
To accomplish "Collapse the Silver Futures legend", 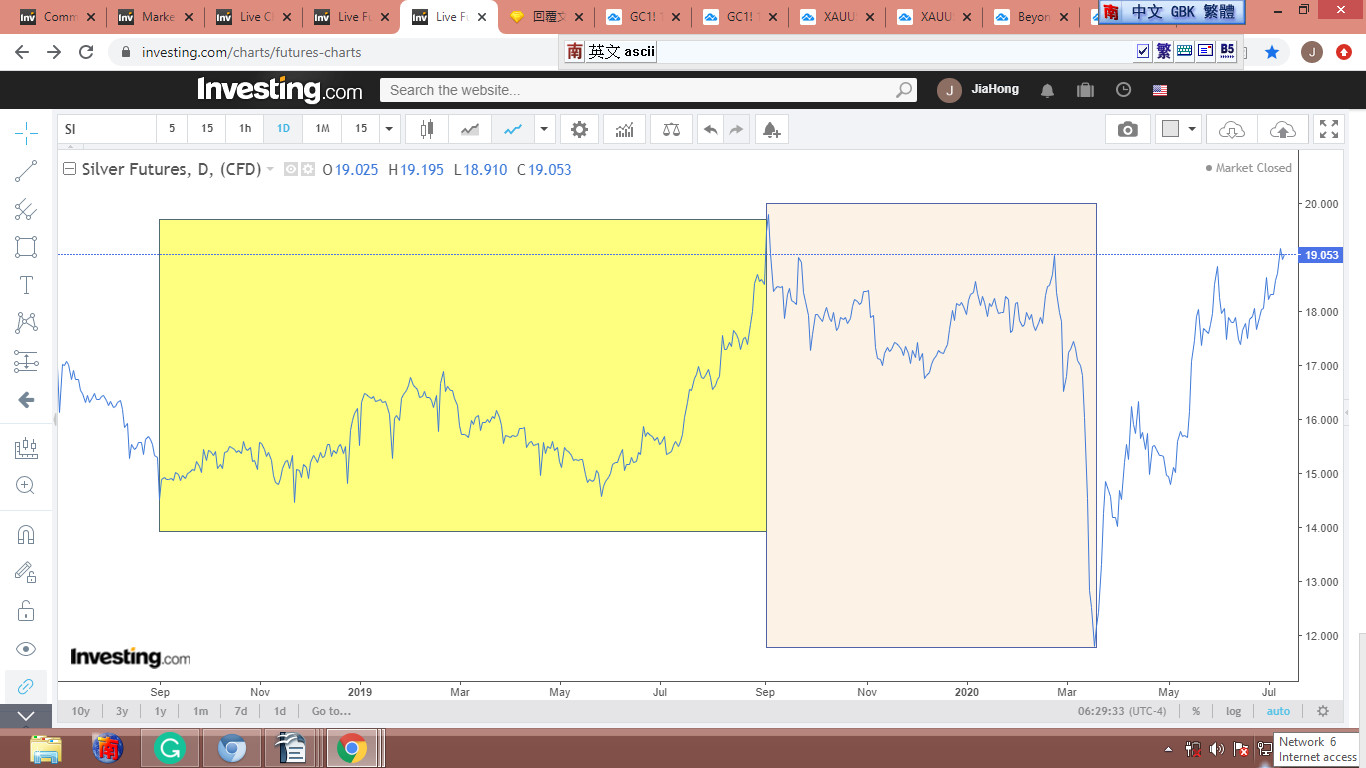I will (69, 169).
